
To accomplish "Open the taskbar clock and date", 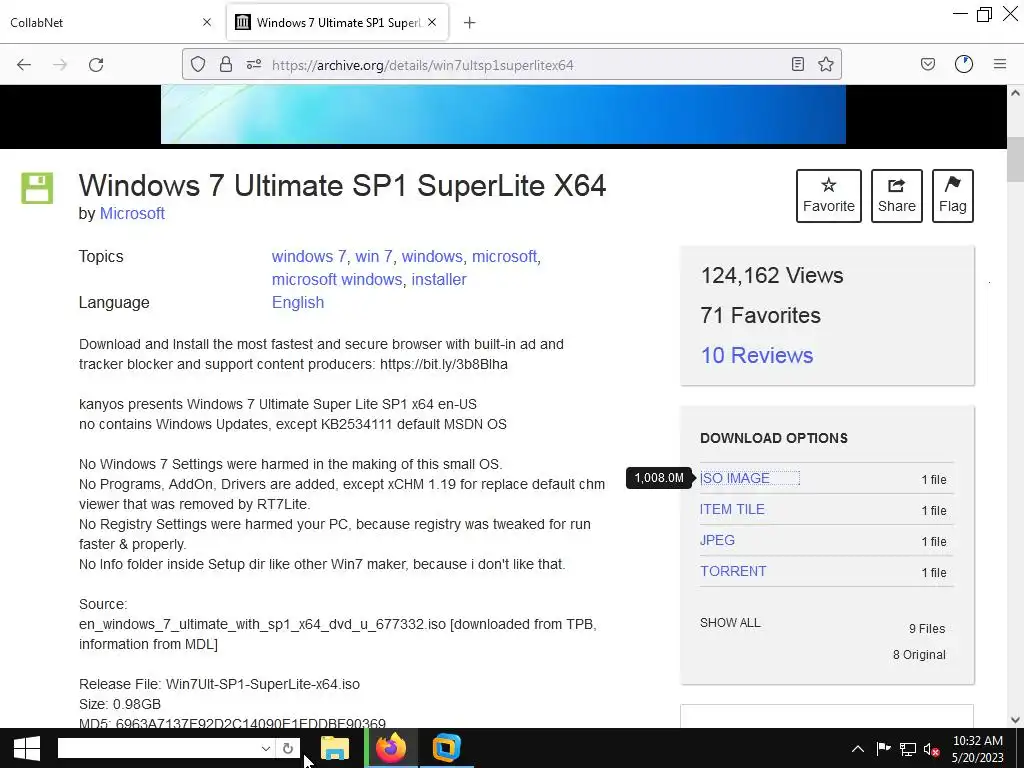I will coord(978,749).
